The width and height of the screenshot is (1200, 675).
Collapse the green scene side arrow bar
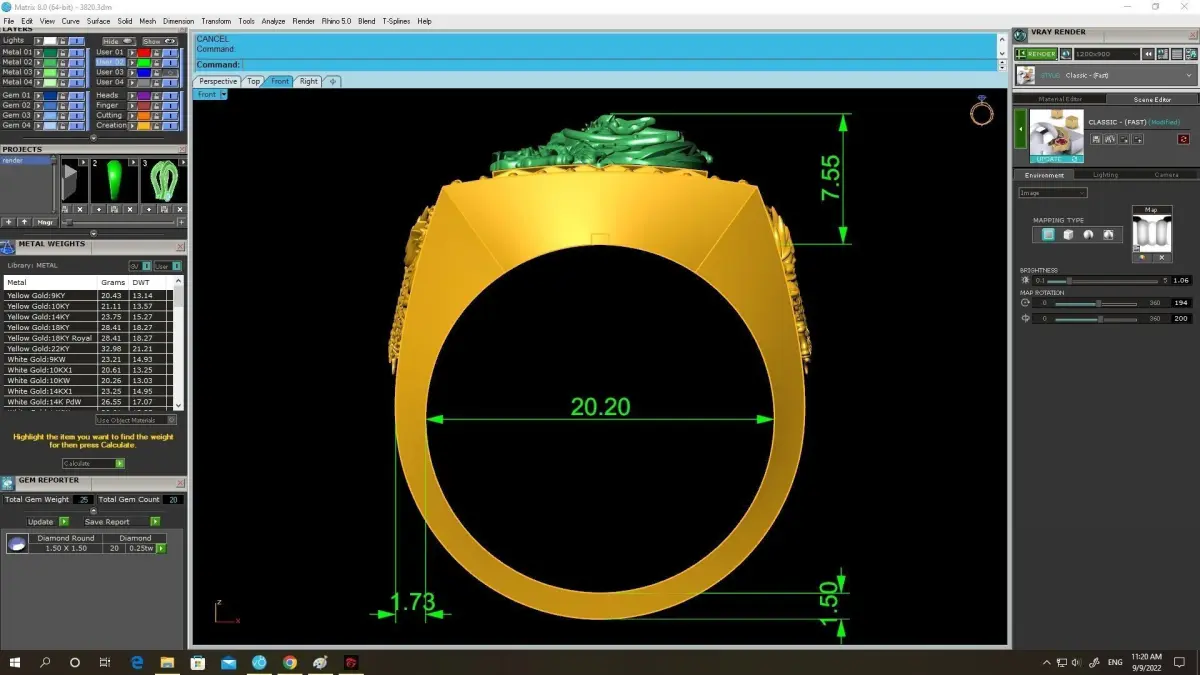pos(1021,129)
